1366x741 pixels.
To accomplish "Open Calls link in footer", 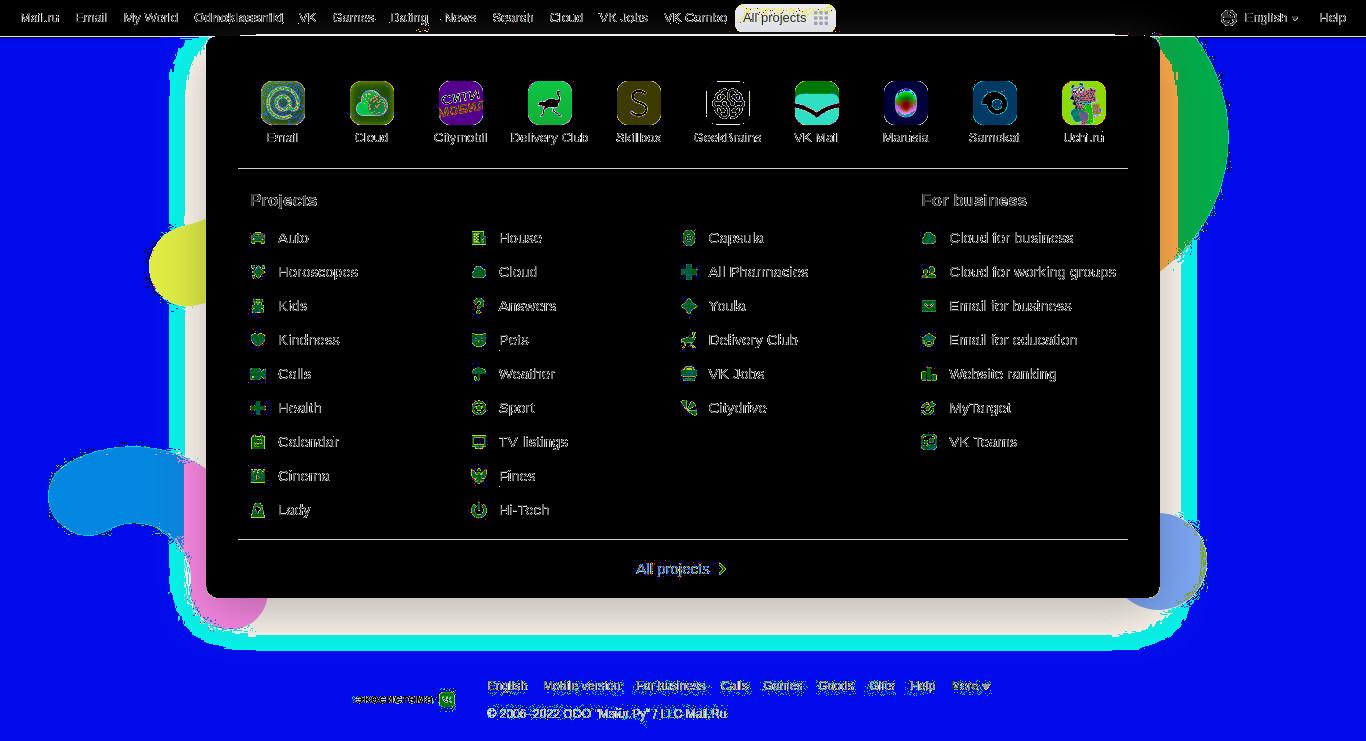I will coord(735,686).
